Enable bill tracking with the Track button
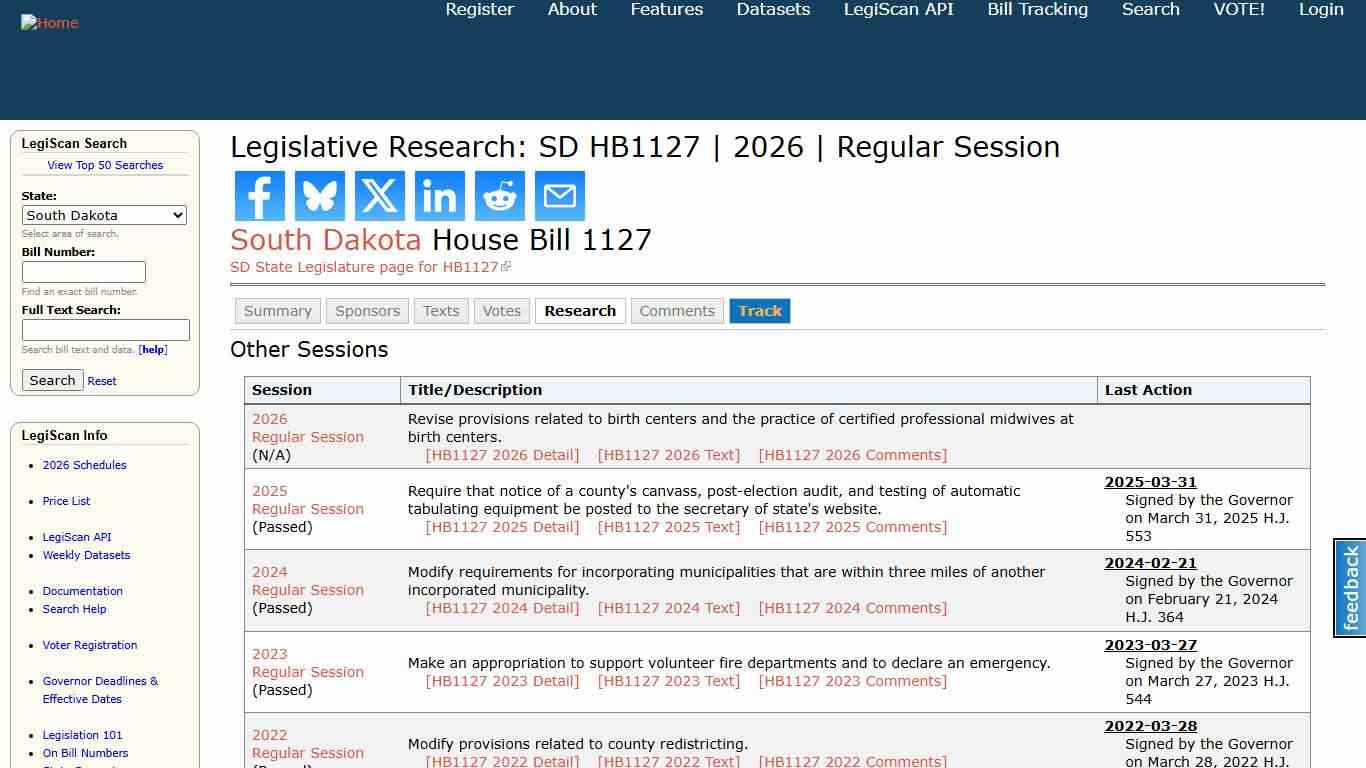This screenshot has height=768, width=1366. (x=760, y=311)
